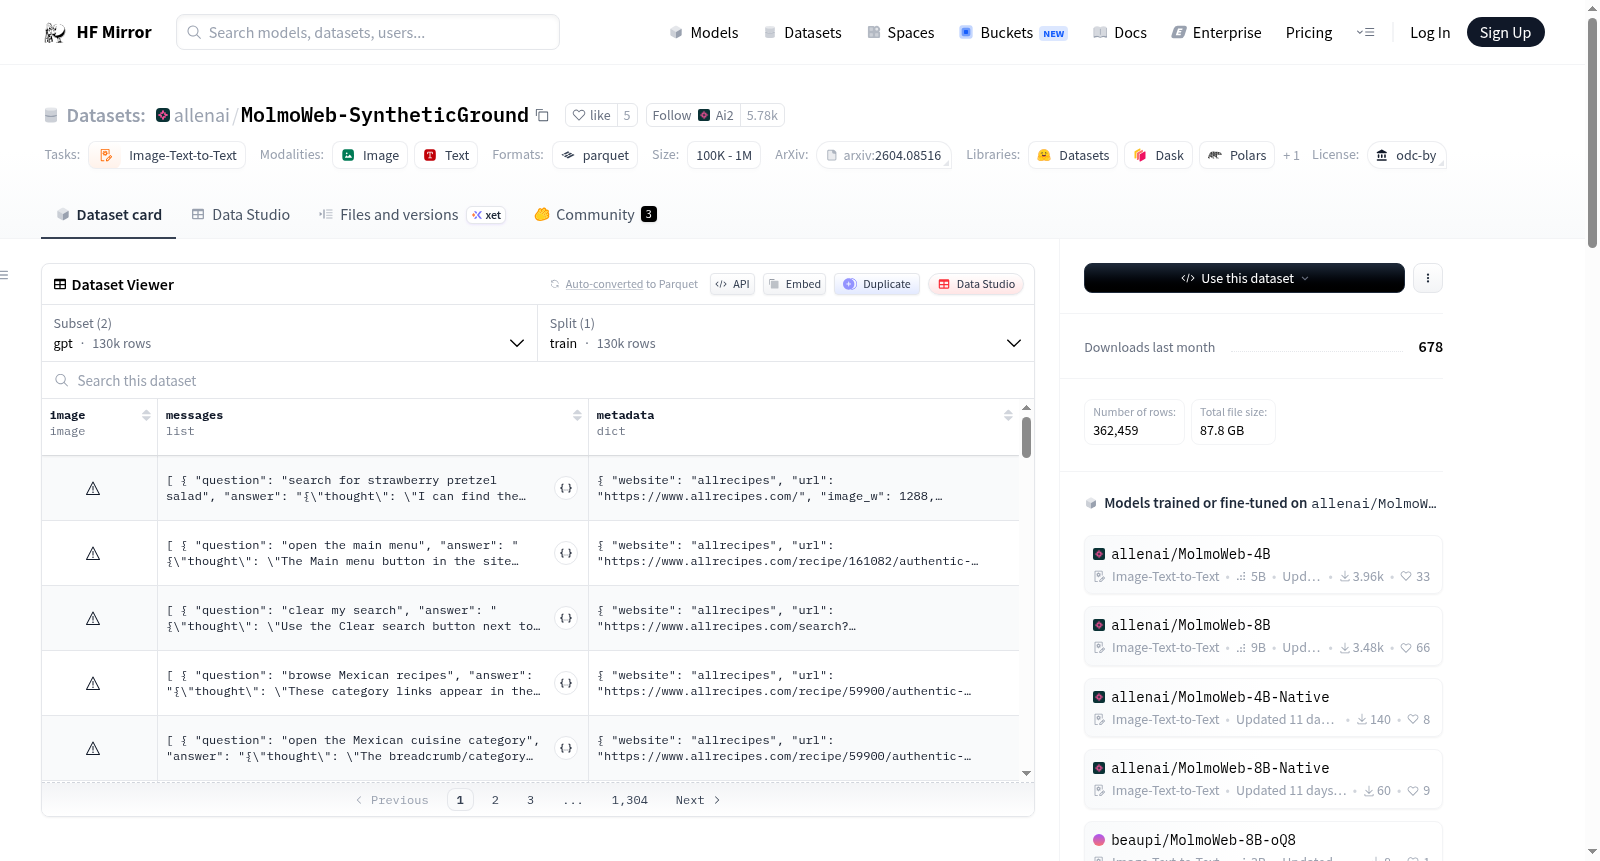Select the parquet format tag
The width and height of the screenshot is (1600, 861).
tap(595, 155)
